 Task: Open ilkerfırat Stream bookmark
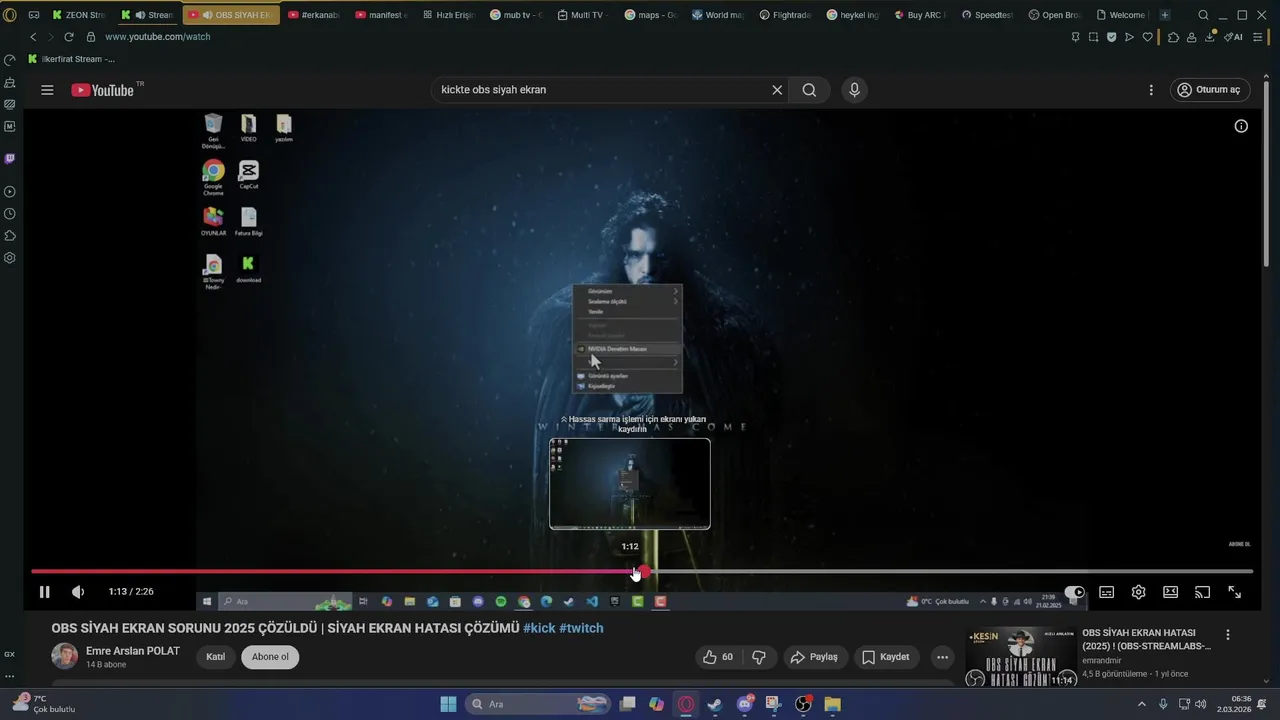tap(71, 59)
